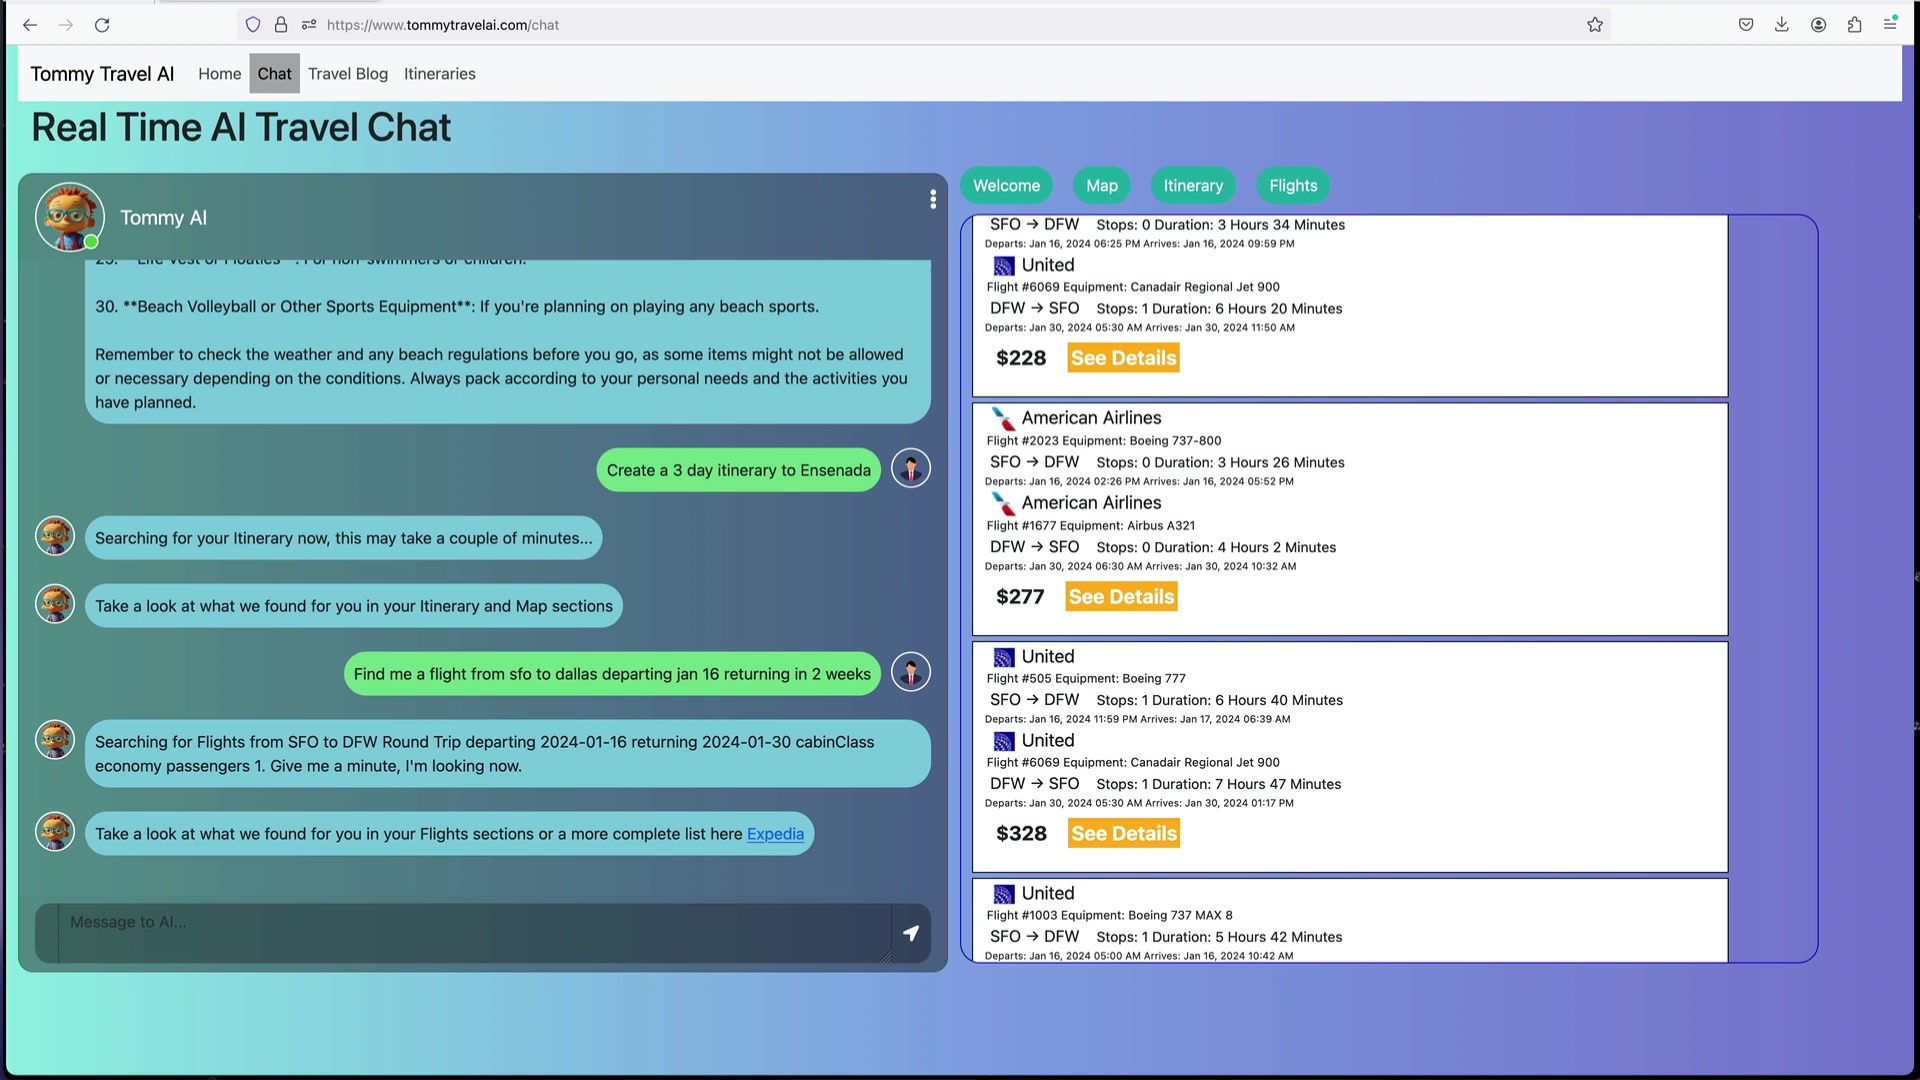Switch to the Map tab
Image resolution: width=1920 pixels, height=1080 pixels.
1102,186
